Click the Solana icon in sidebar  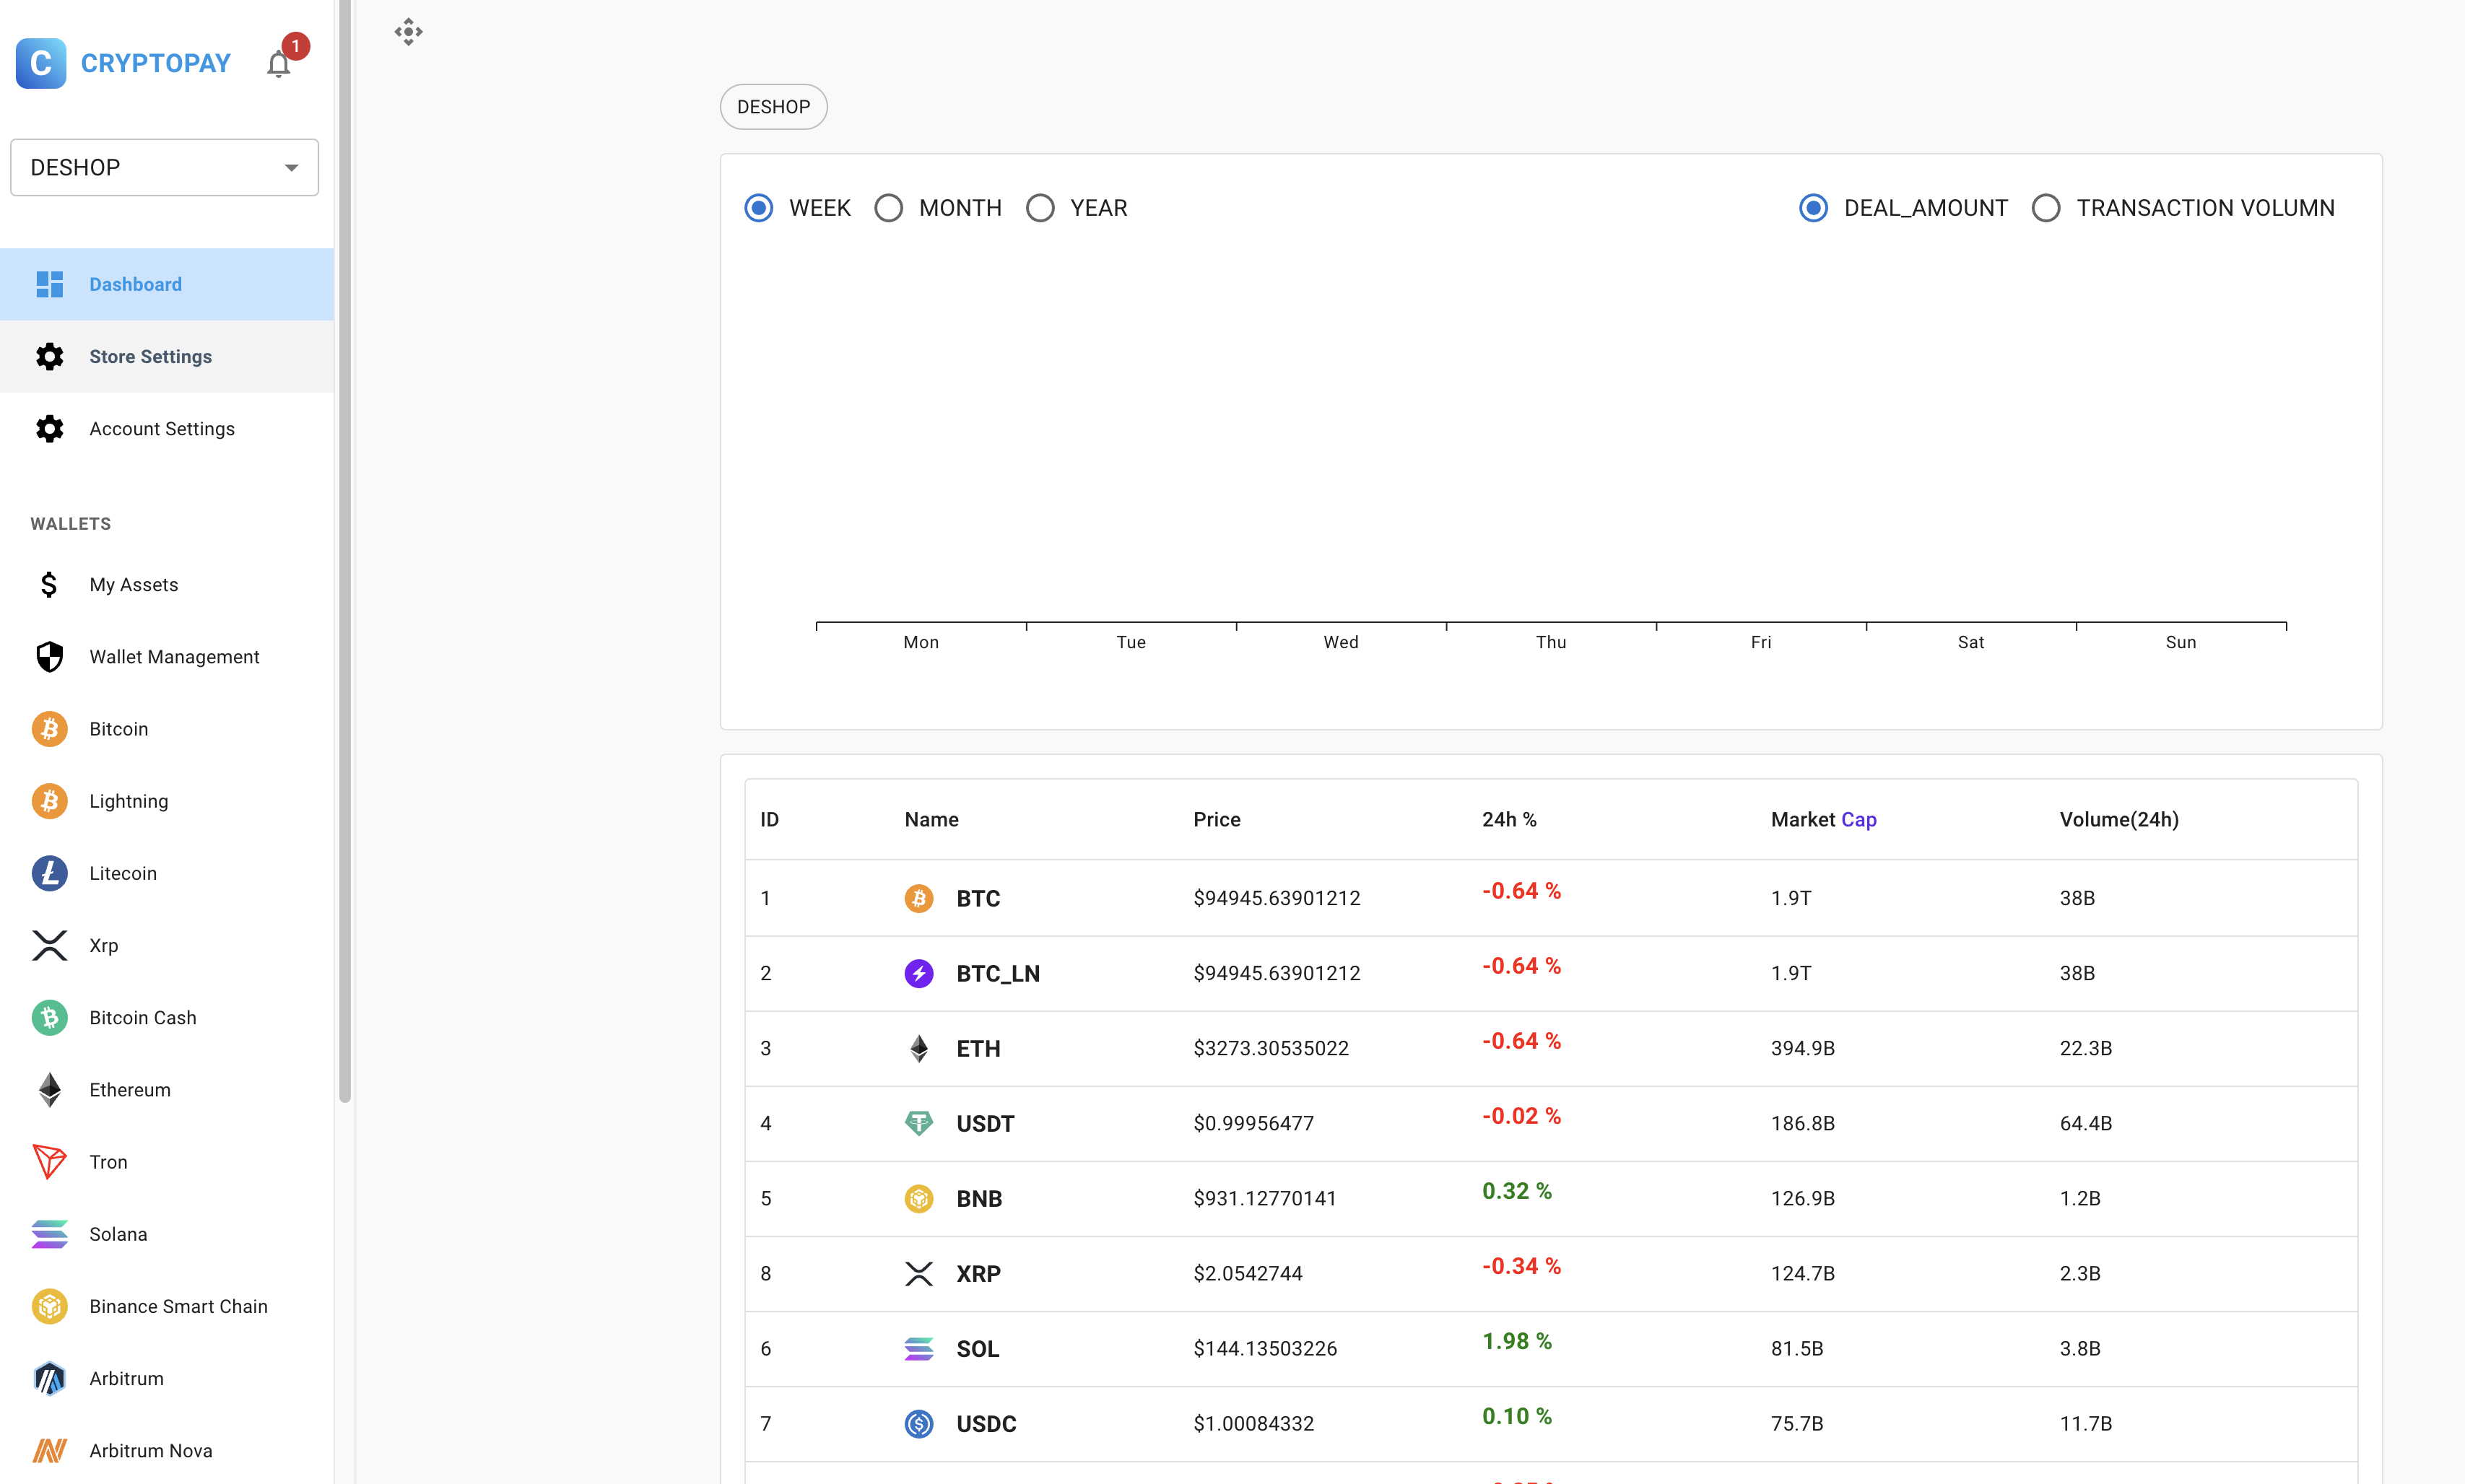49,1233
